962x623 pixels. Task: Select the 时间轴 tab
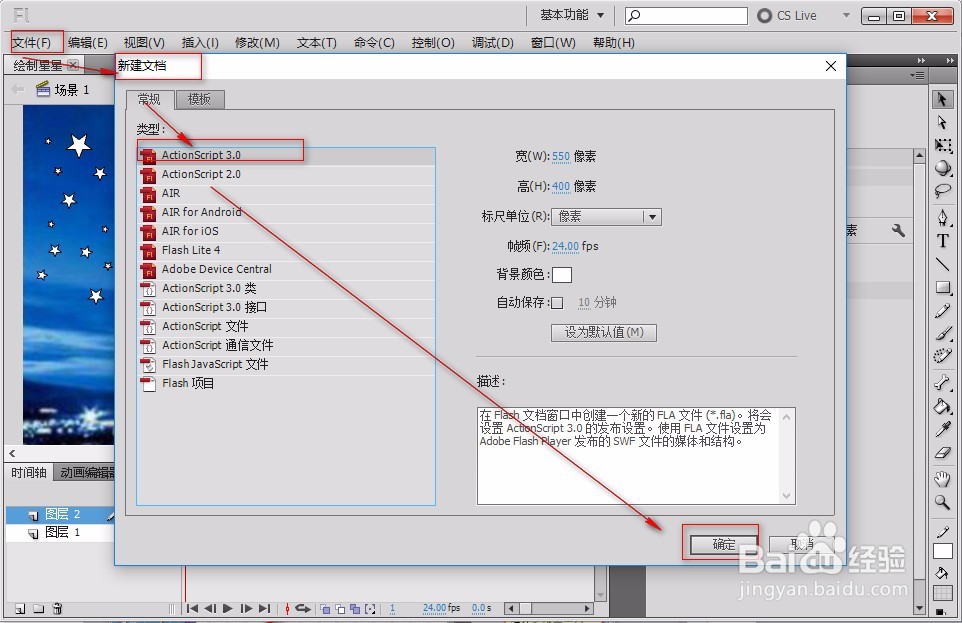pos(29,472)
